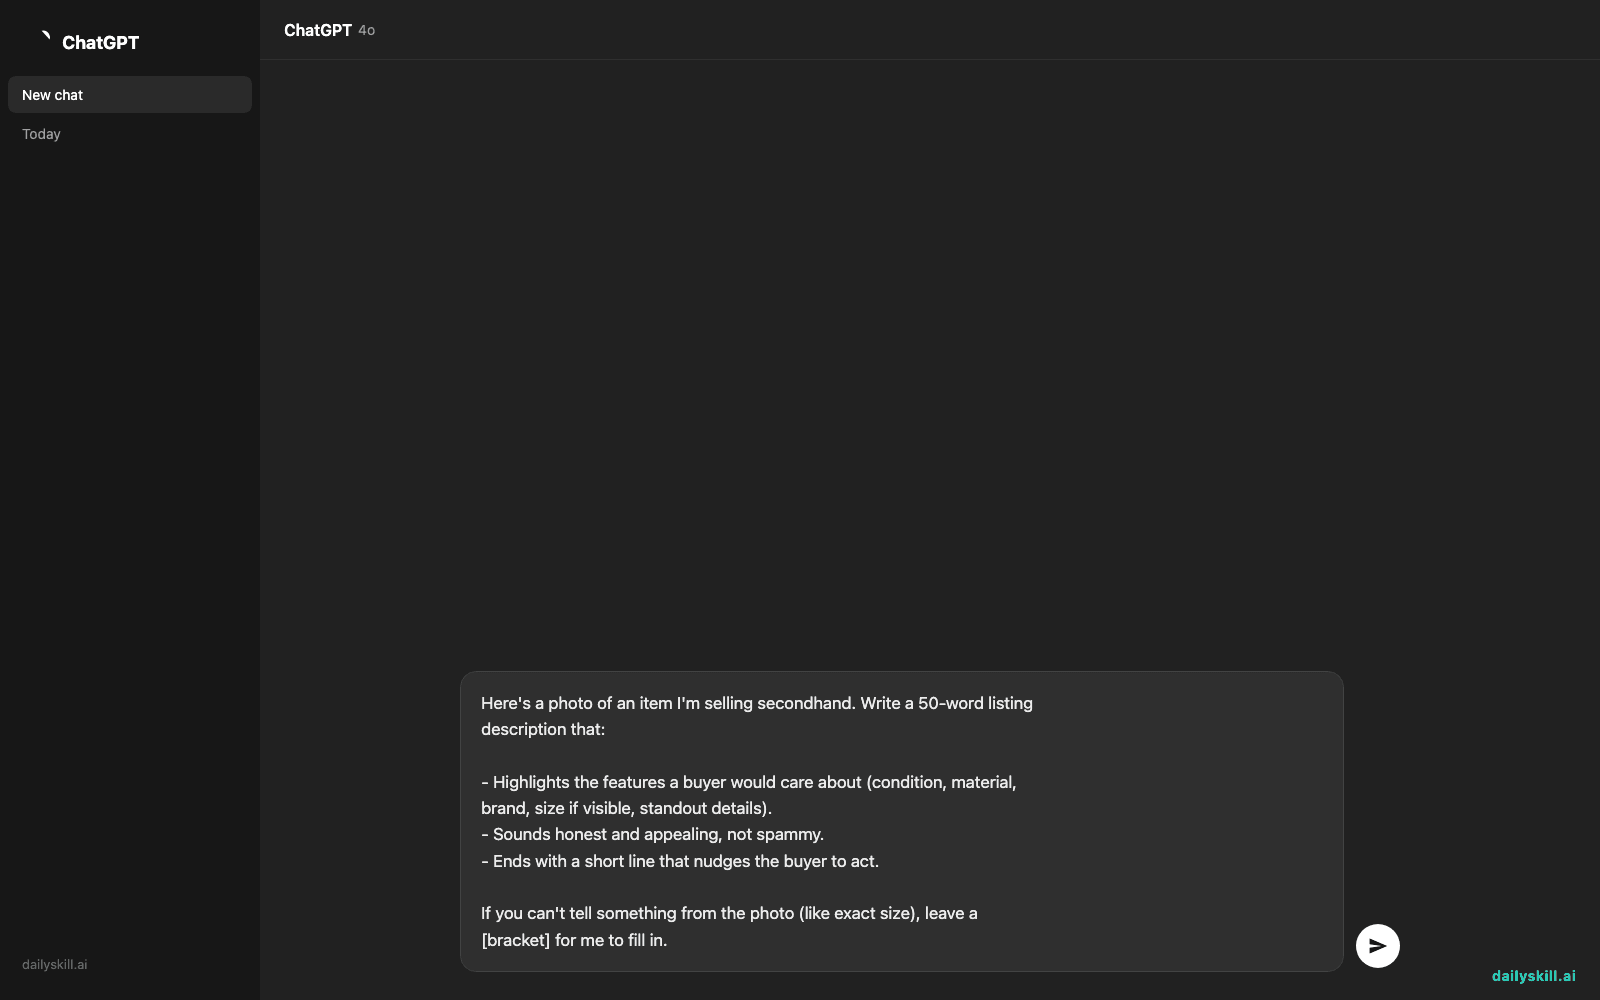Screen dimensions: 1600x1000
Task: Click the dailyskill.ai text at sidebar bottom
Action: 55,965
